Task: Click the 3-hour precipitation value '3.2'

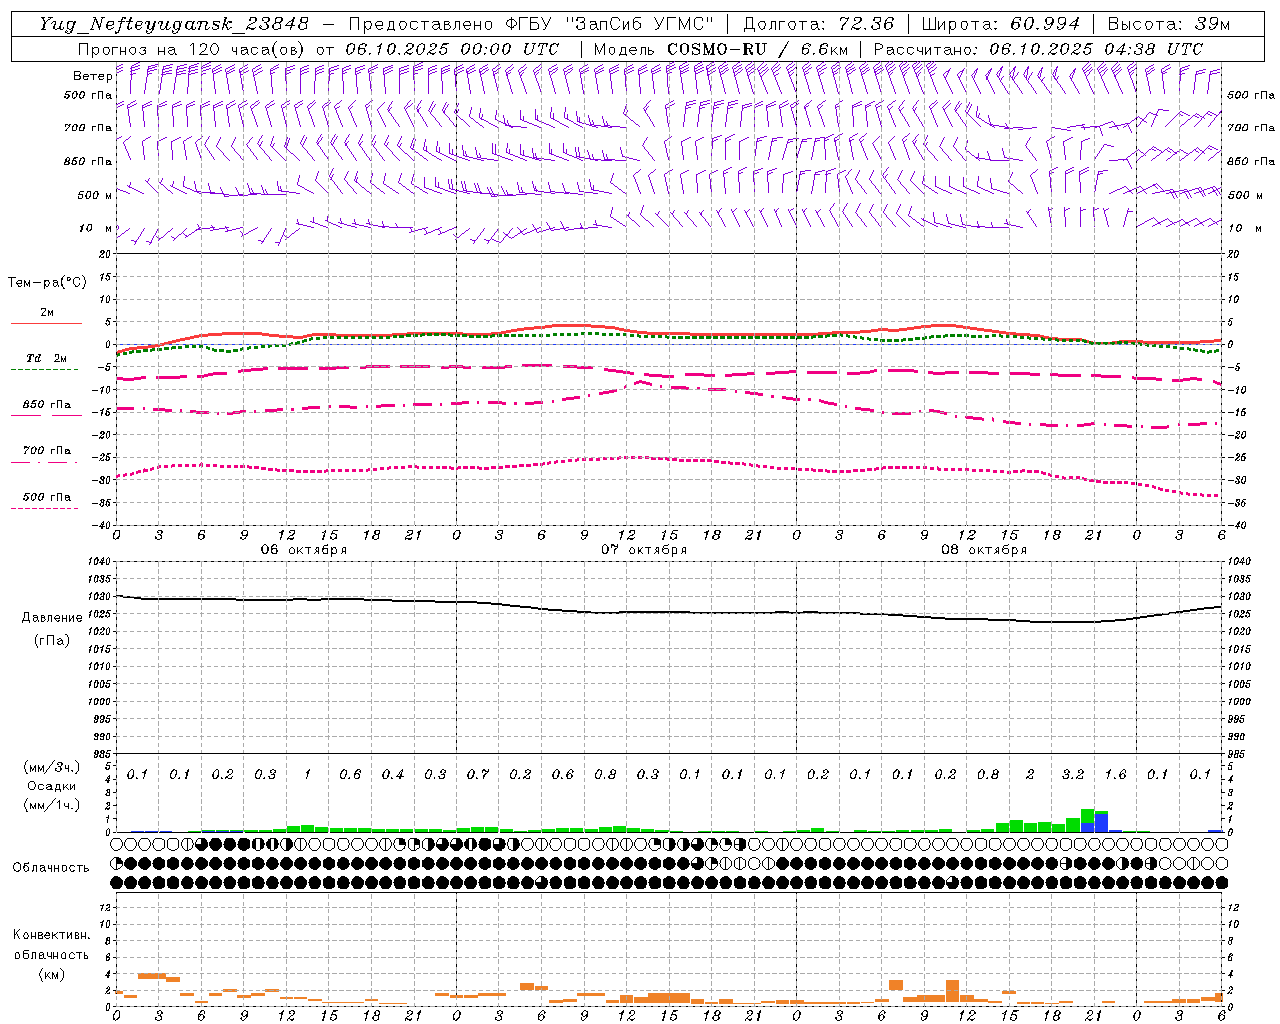Action: pyautogui.click(x=1073, y=774)
